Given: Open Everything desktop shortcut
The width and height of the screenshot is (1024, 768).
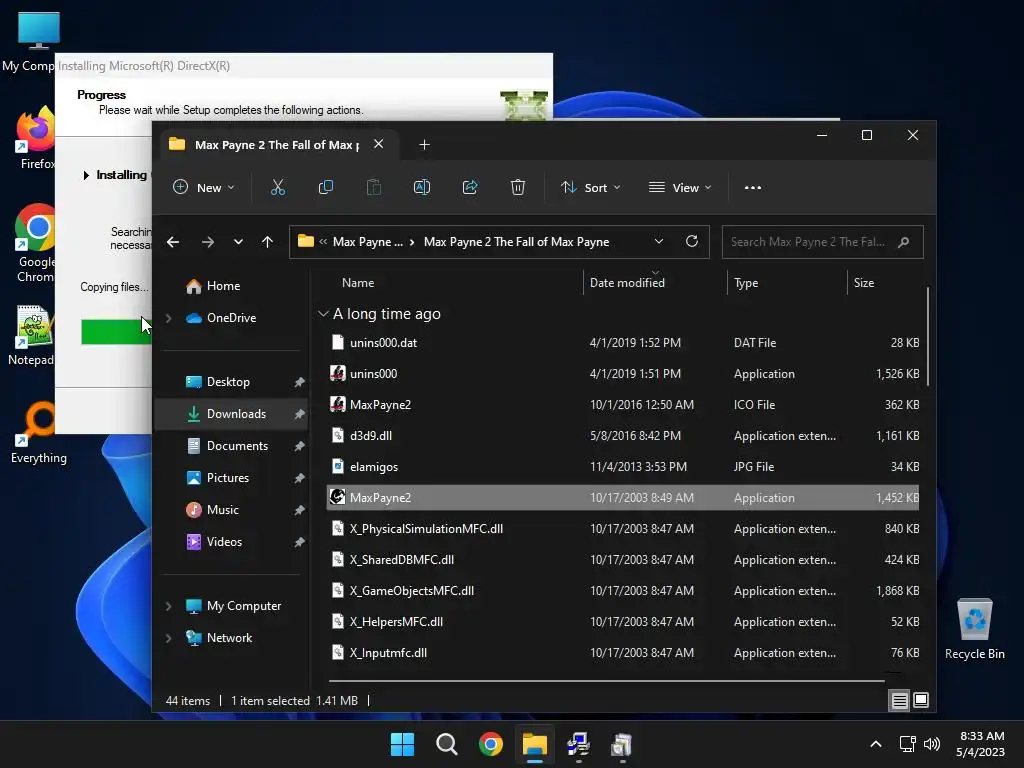Looking at the screenshot, I should click(39, 432).
